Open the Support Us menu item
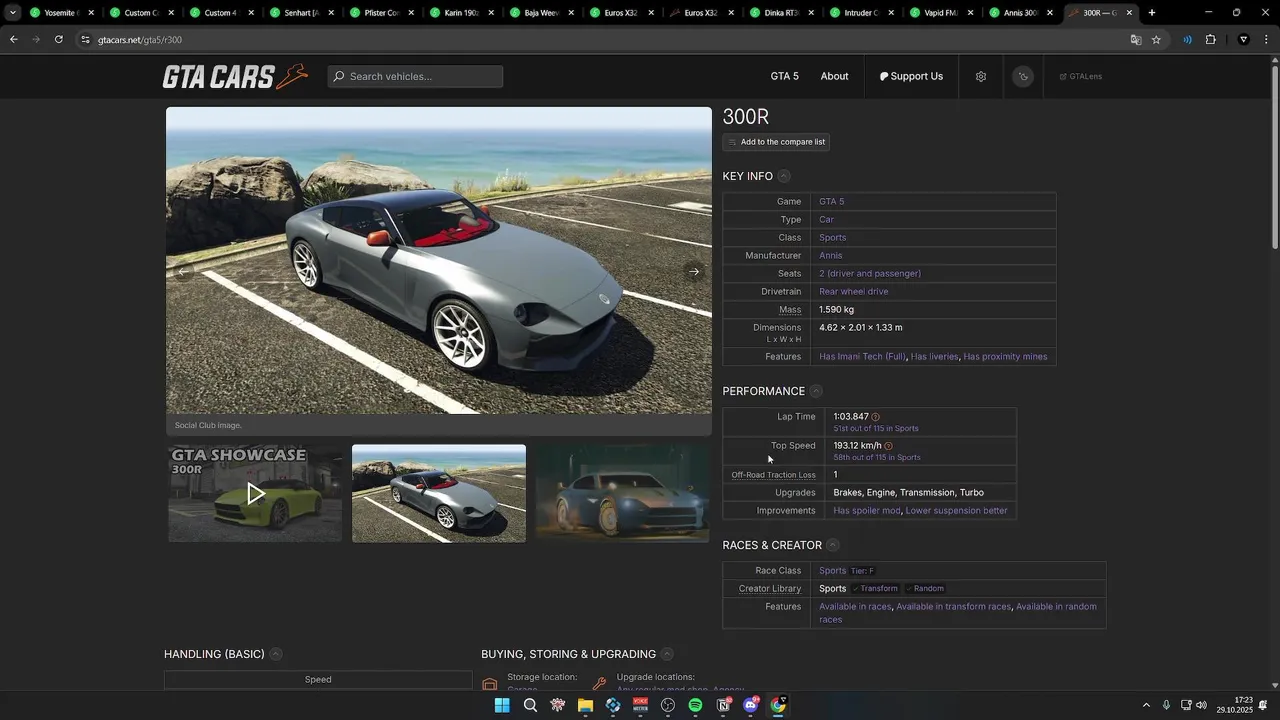 911,76
